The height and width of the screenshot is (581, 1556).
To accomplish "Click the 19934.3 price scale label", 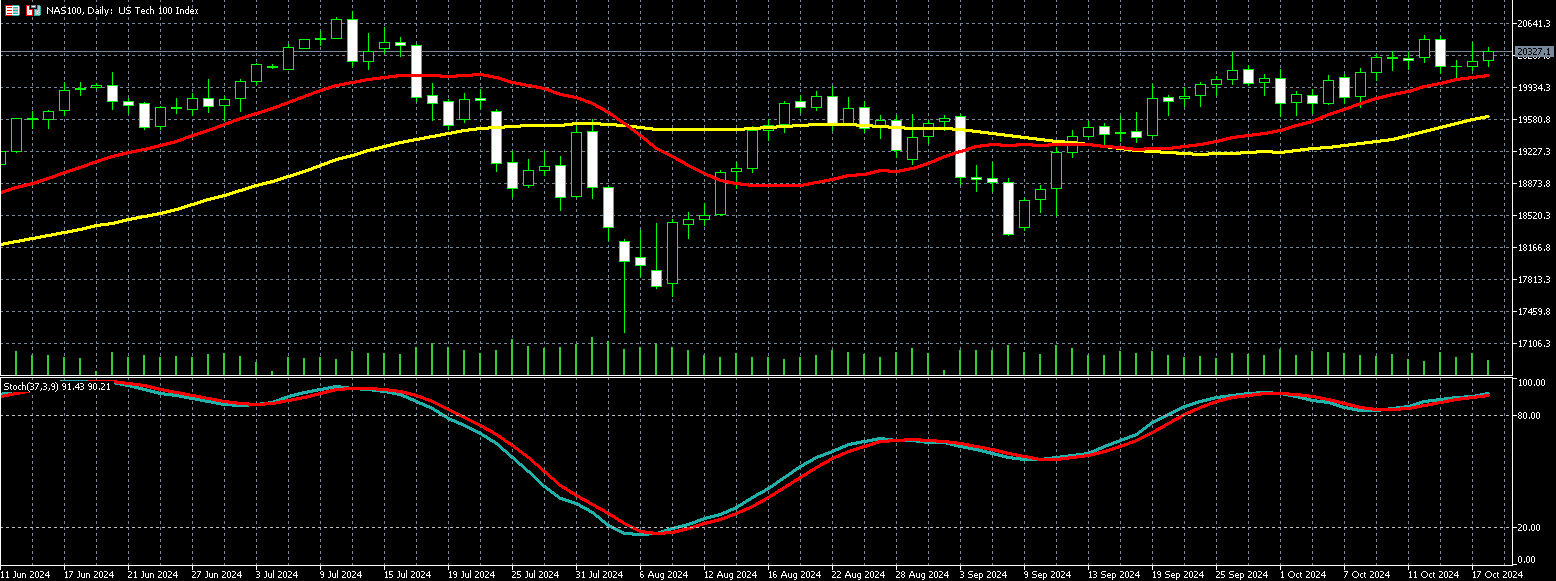I will (1534, 88).
